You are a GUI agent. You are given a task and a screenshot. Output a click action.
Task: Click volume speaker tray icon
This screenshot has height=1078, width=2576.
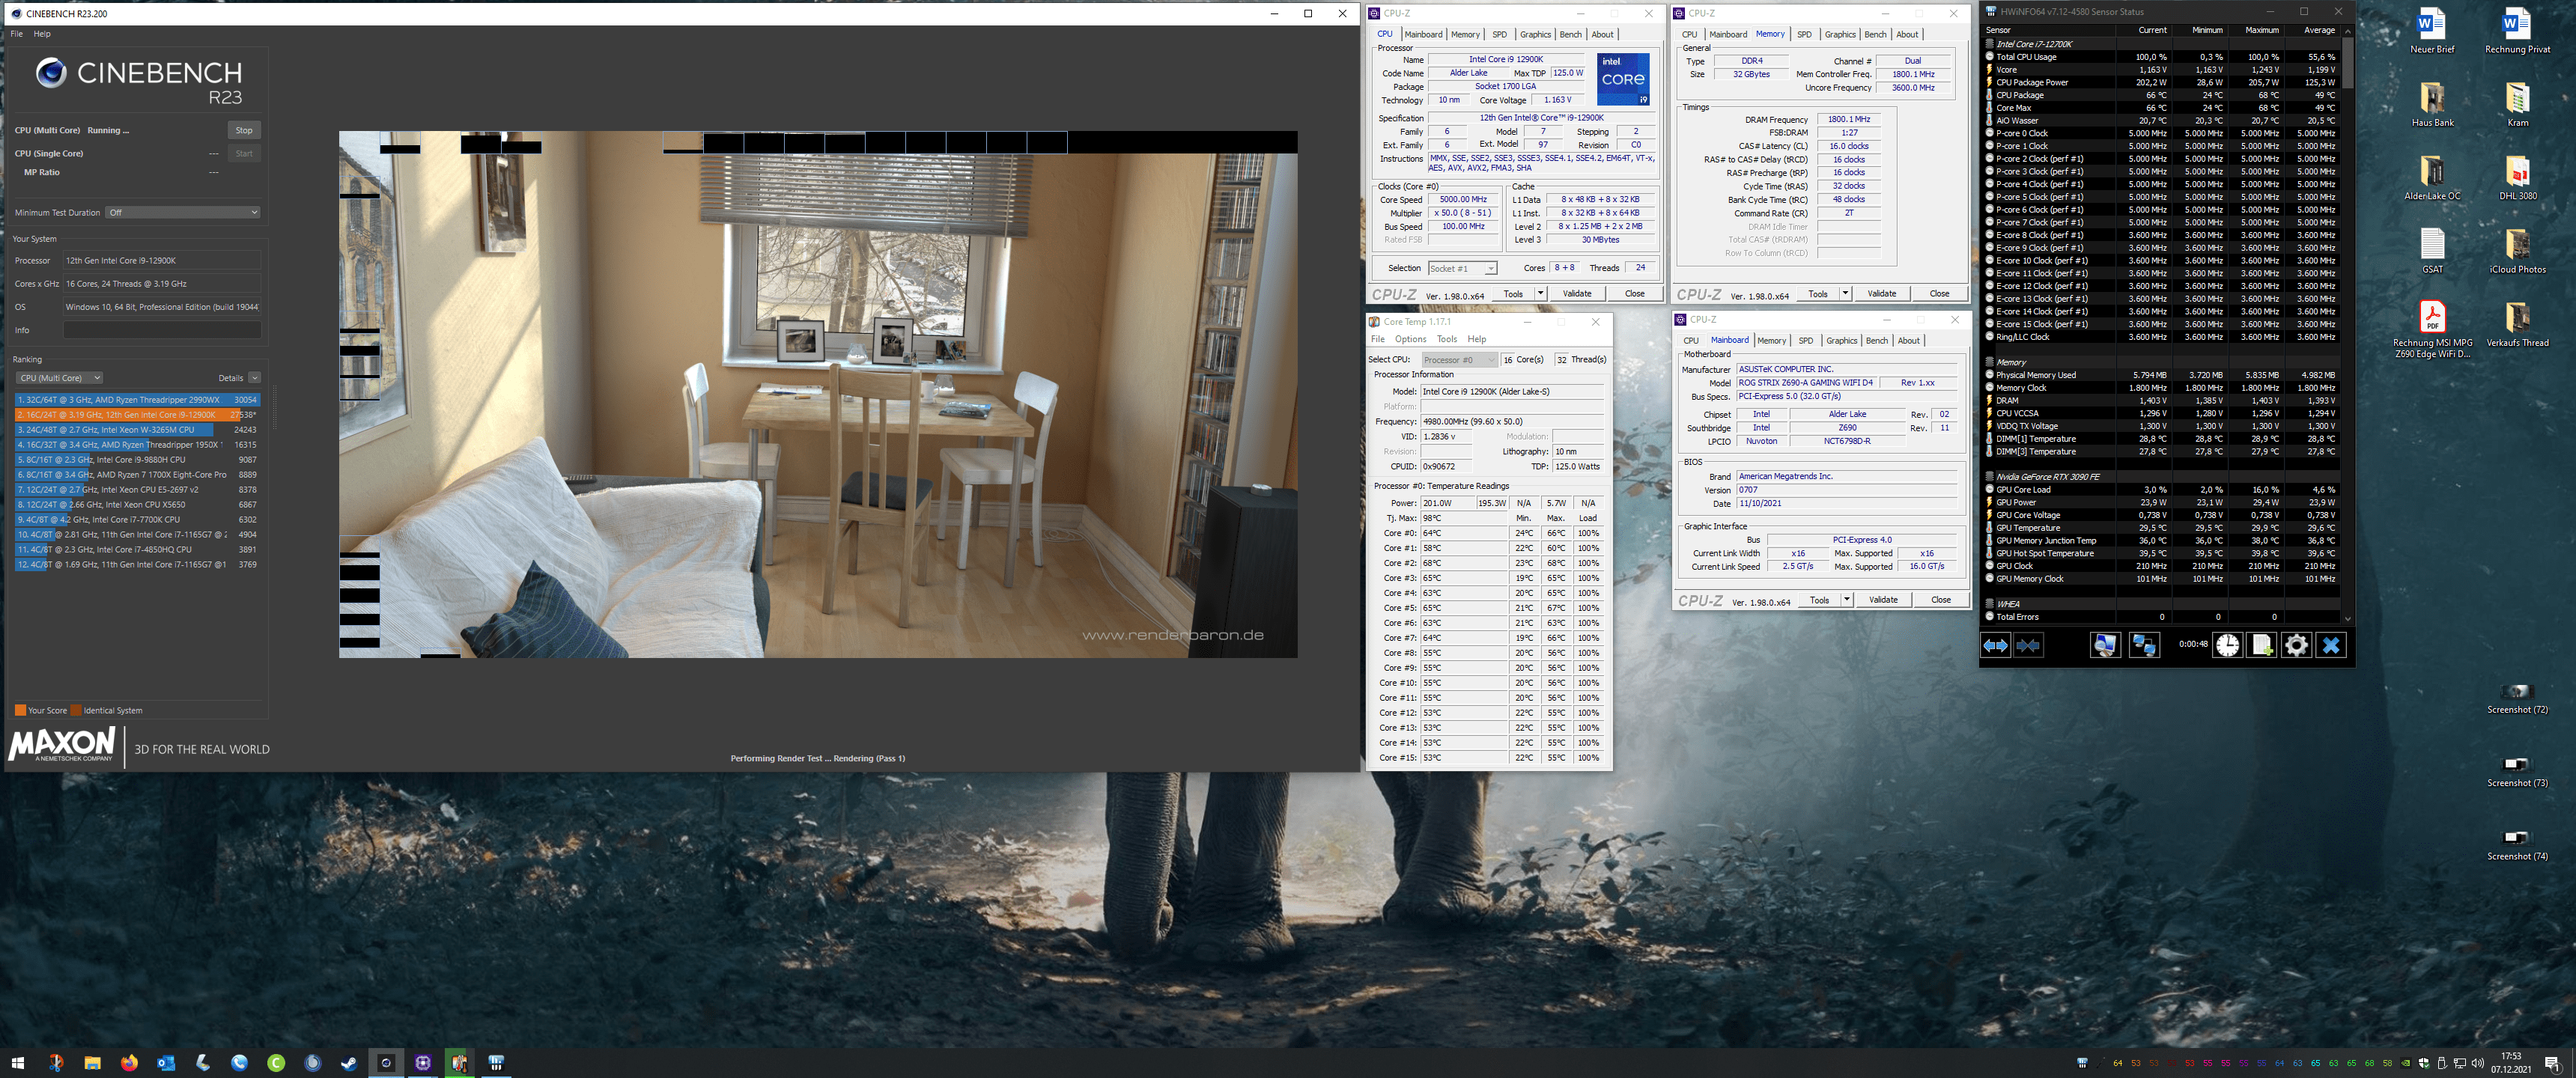tap(2477, 1063)
